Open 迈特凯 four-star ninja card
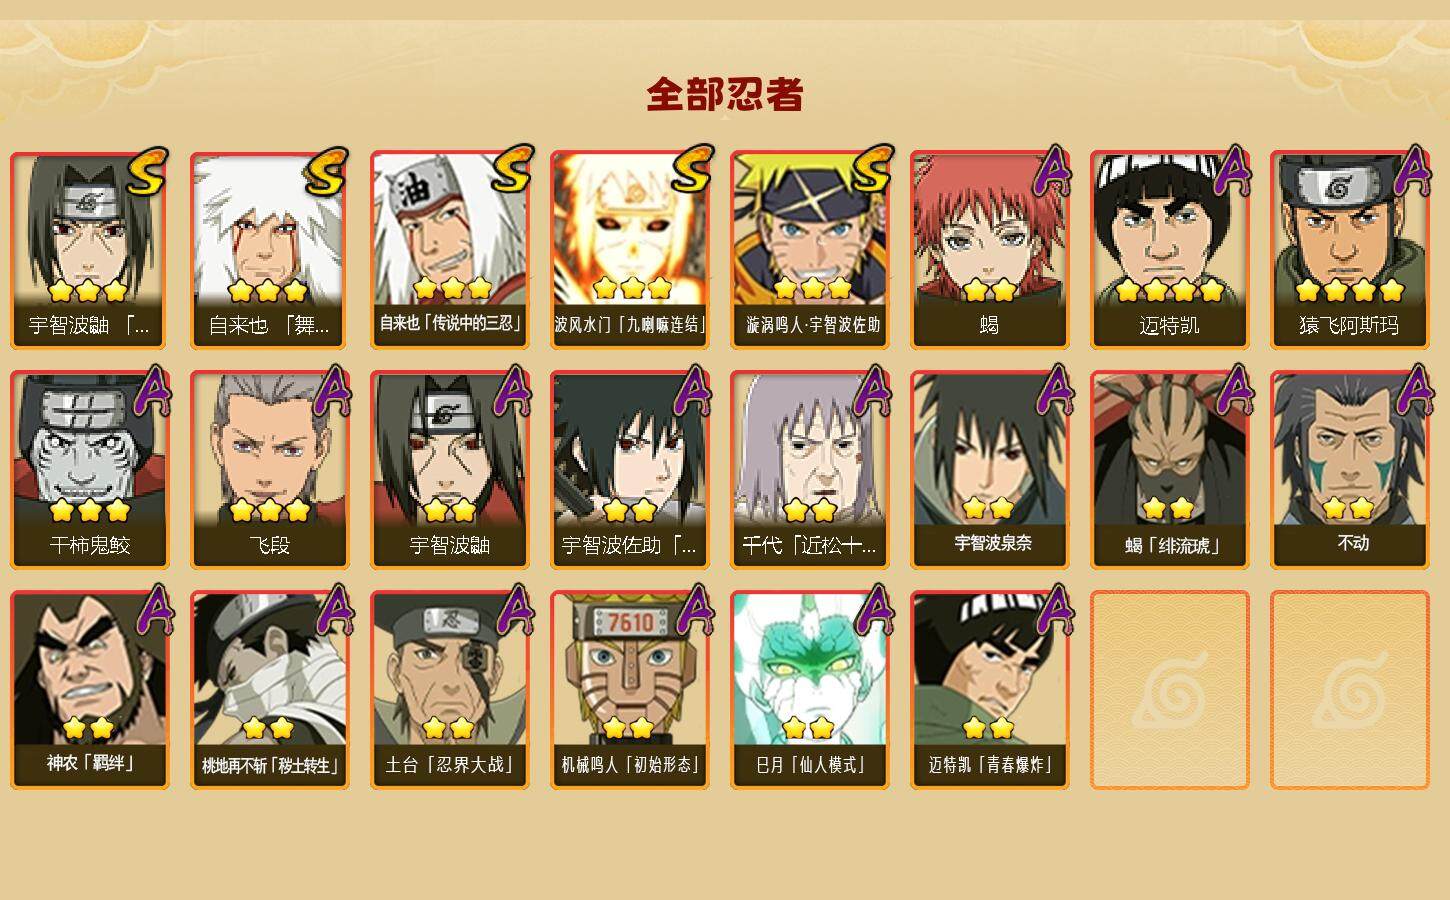Image resolution: width=1450 pixels, height=900 pixels. tap(1169, 250)
